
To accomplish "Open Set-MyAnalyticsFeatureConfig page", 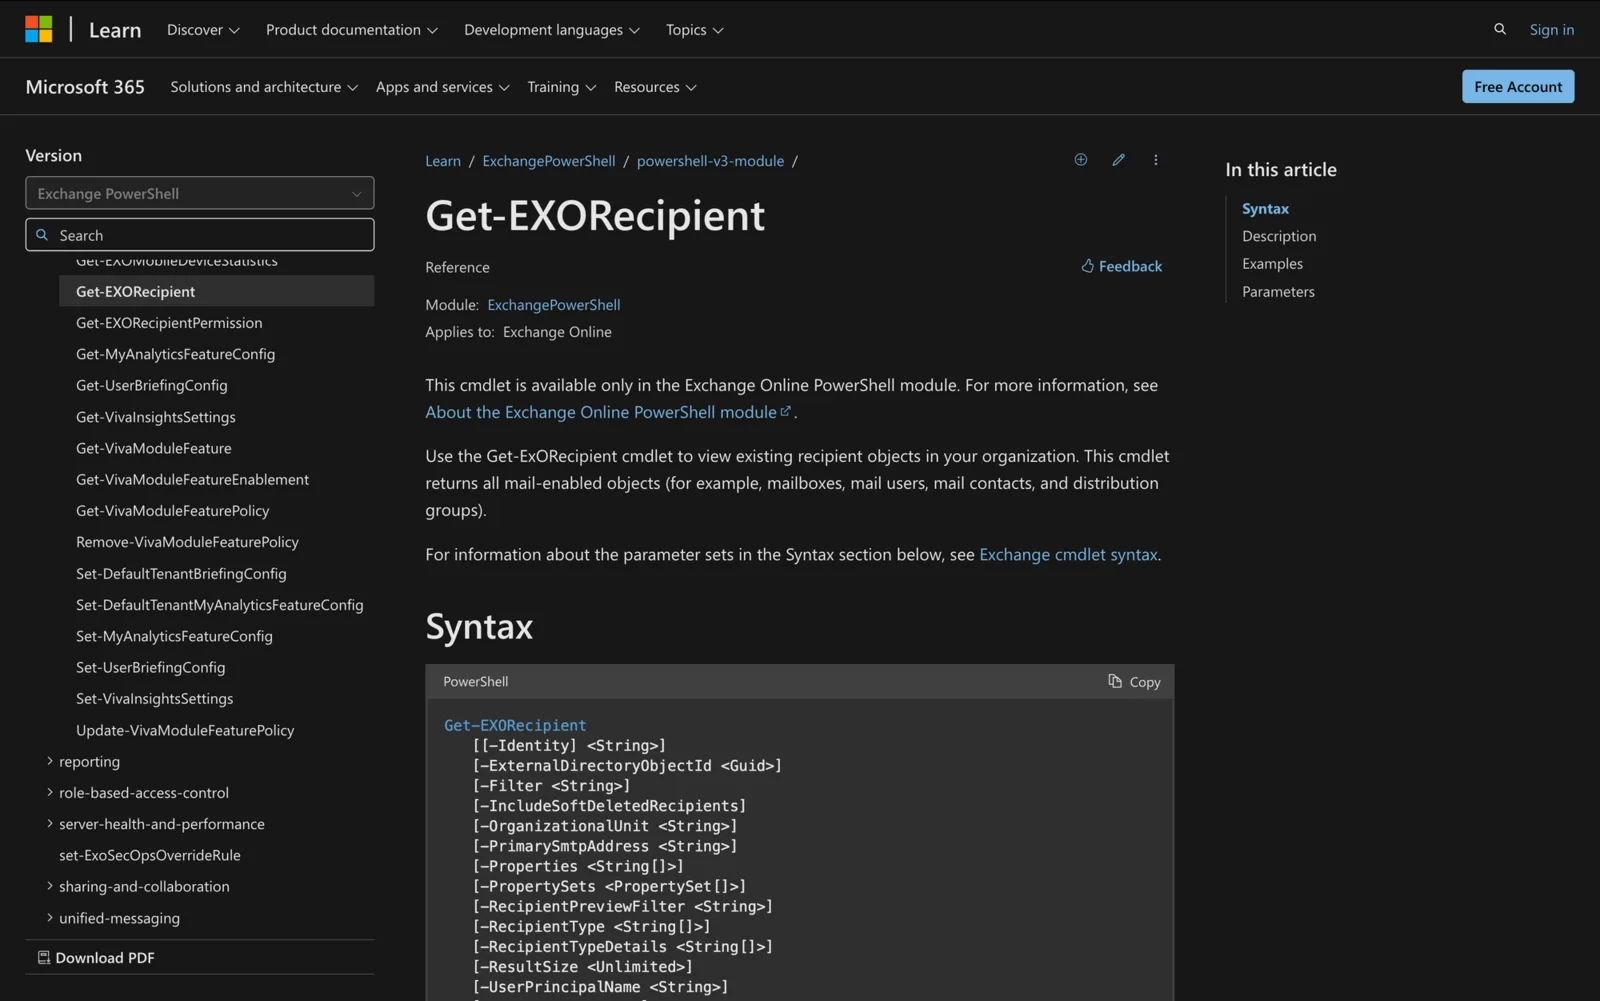I will (174, 636).
